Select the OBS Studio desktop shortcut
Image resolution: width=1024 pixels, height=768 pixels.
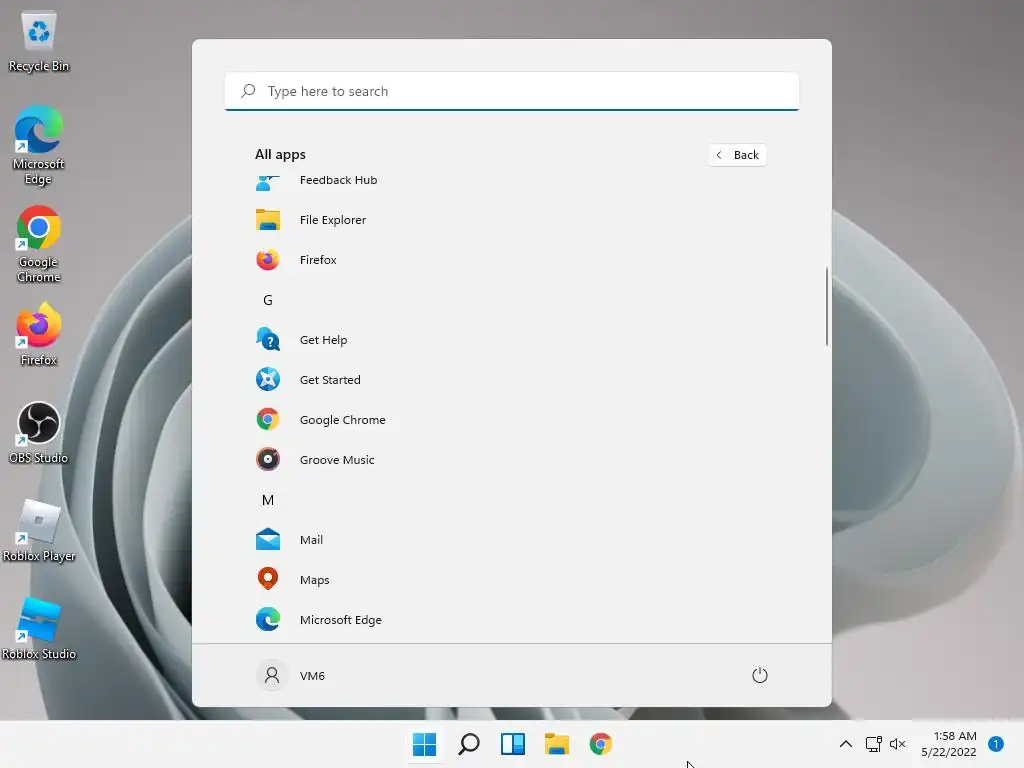pos(39,432)
